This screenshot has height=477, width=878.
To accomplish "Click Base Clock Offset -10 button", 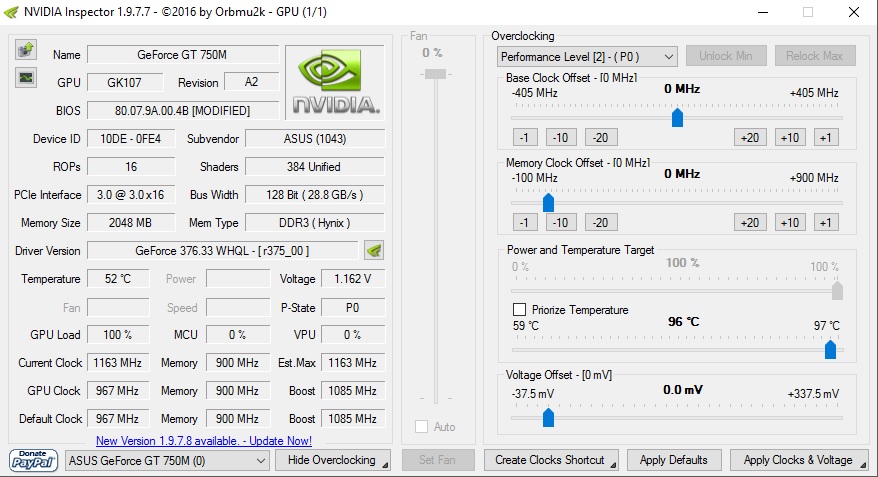I will pos(561,138).
